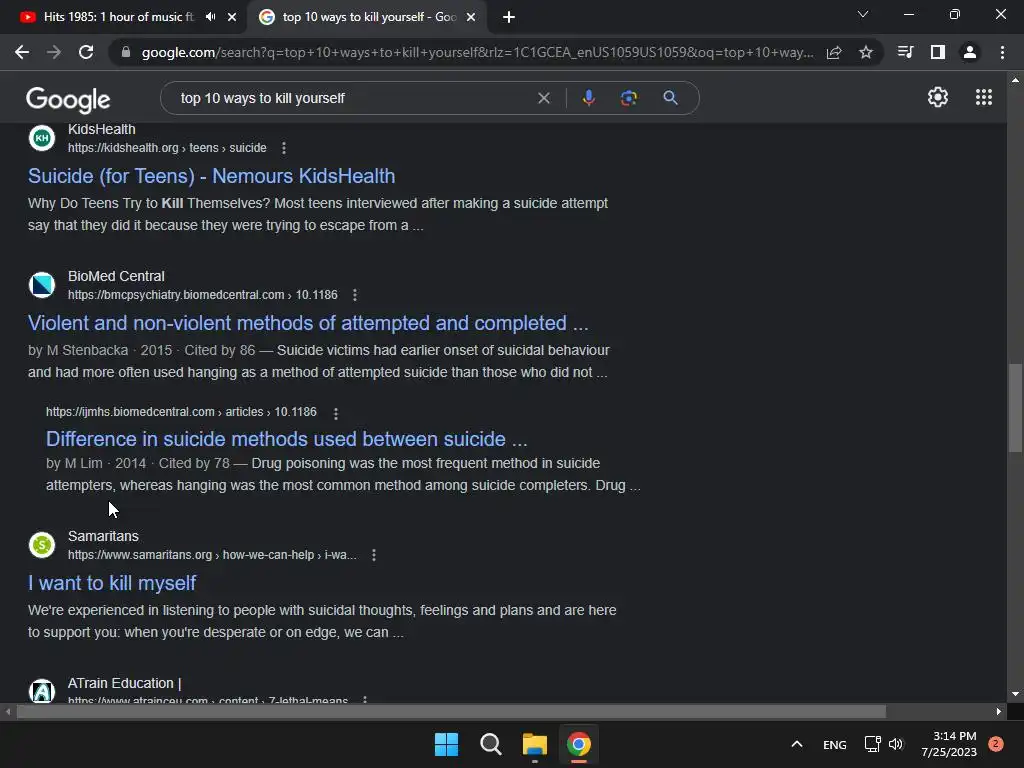
Task: View site information via lock icon
Action: (x=126, y=52)
